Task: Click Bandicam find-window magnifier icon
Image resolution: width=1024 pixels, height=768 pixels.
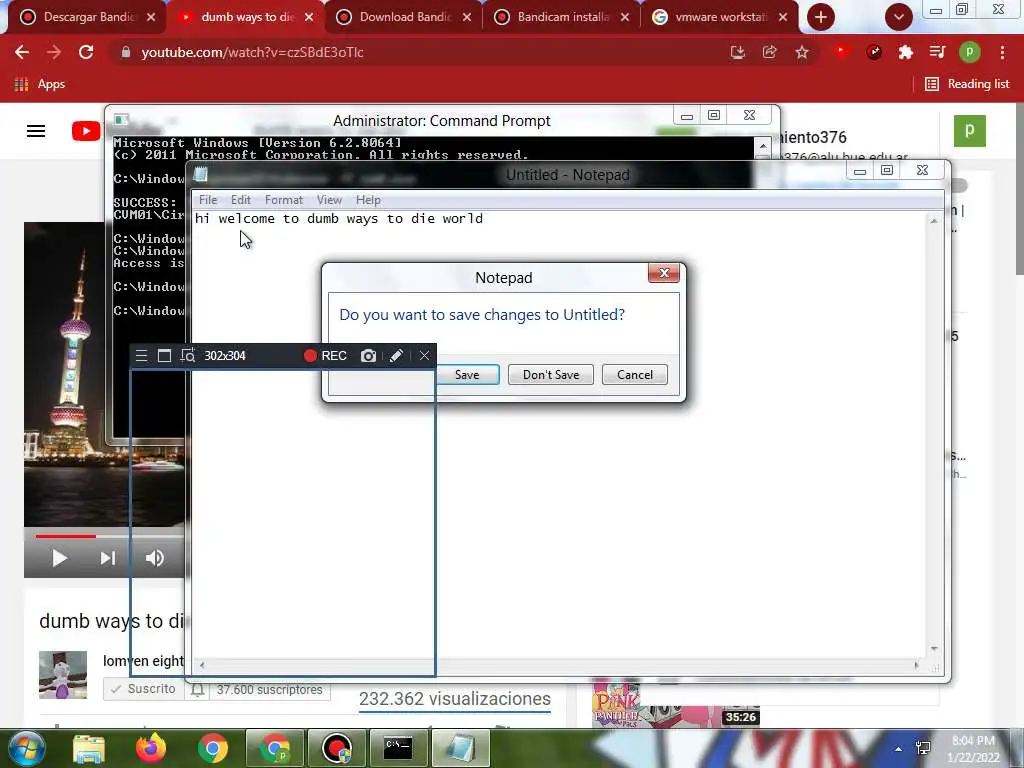Action: pyautogui.click(x=187, y=356)
